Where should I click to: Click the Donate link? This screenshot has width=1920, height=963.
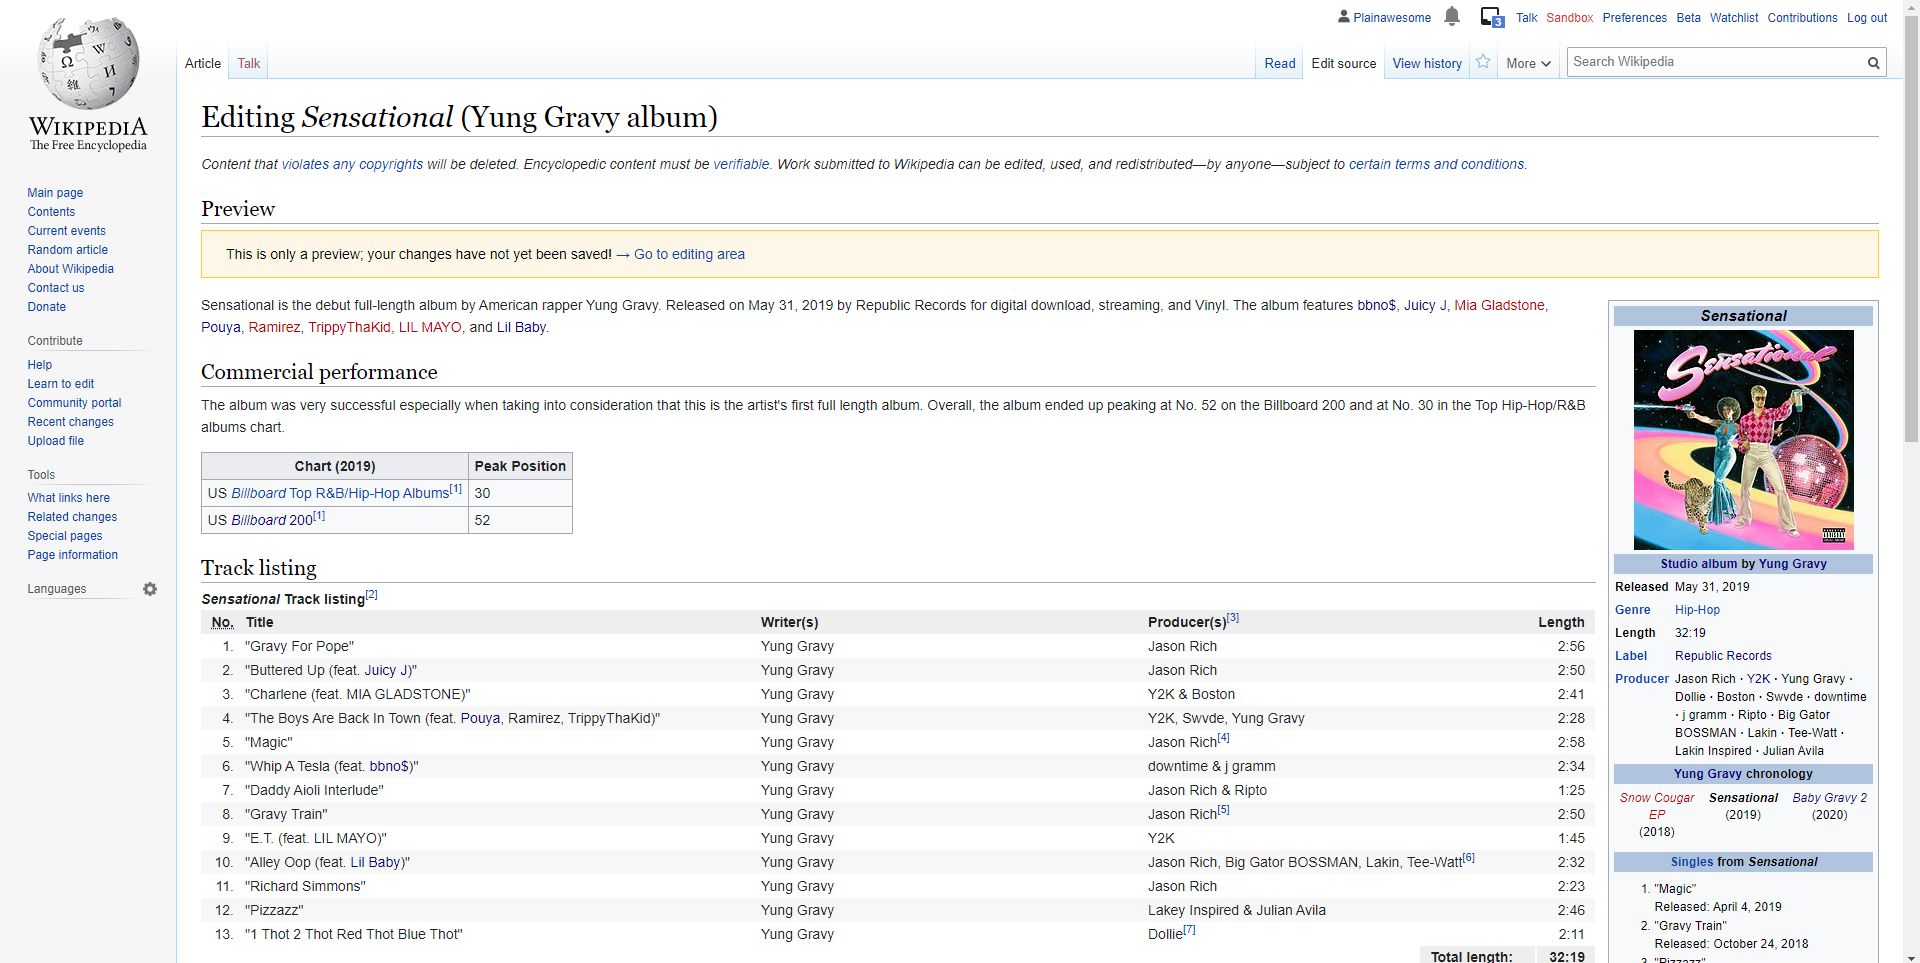pos(46,307)
